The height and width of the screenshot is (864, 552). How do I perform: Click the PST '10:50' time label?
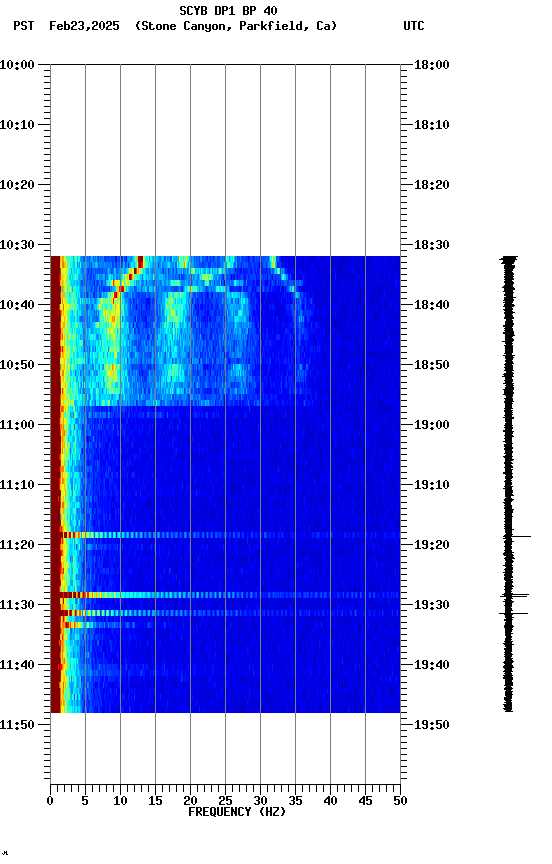(17, 365)
